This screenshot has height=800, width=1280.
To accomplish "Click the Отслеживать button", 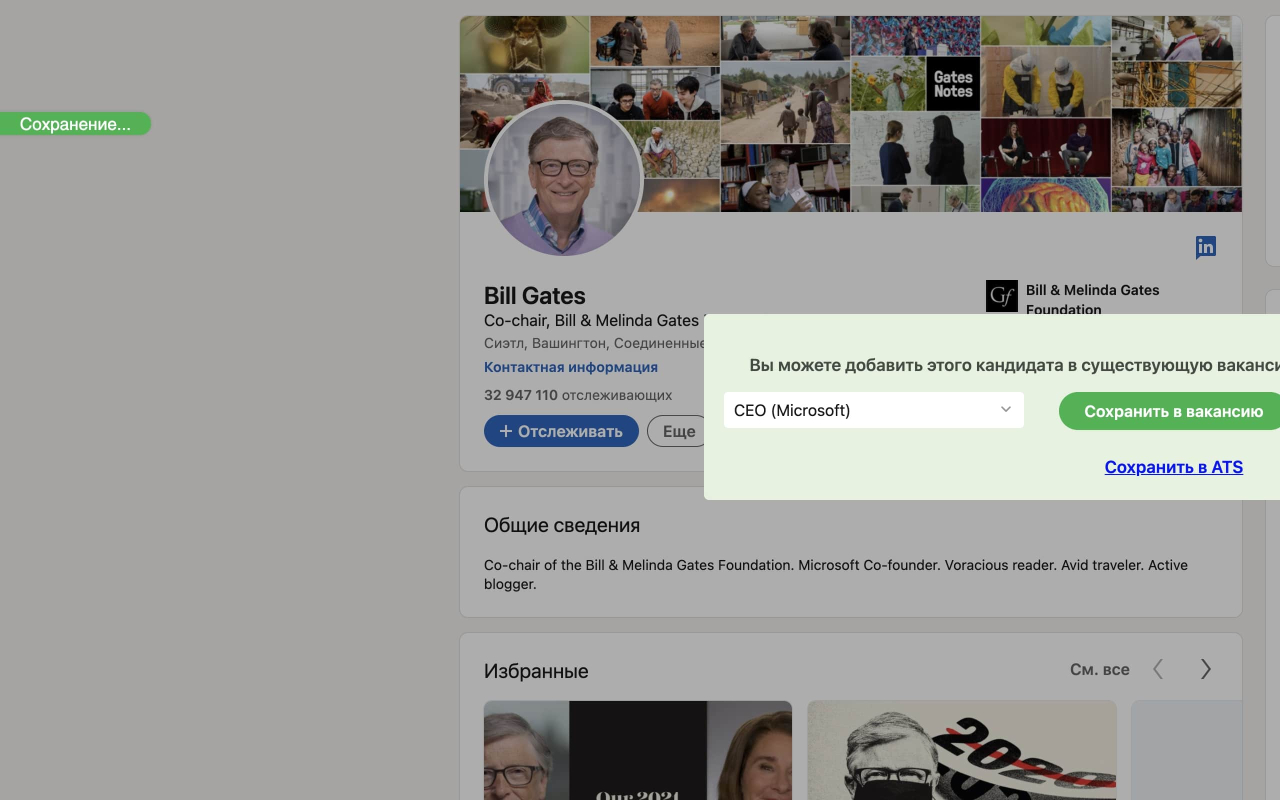I will 561,430.
